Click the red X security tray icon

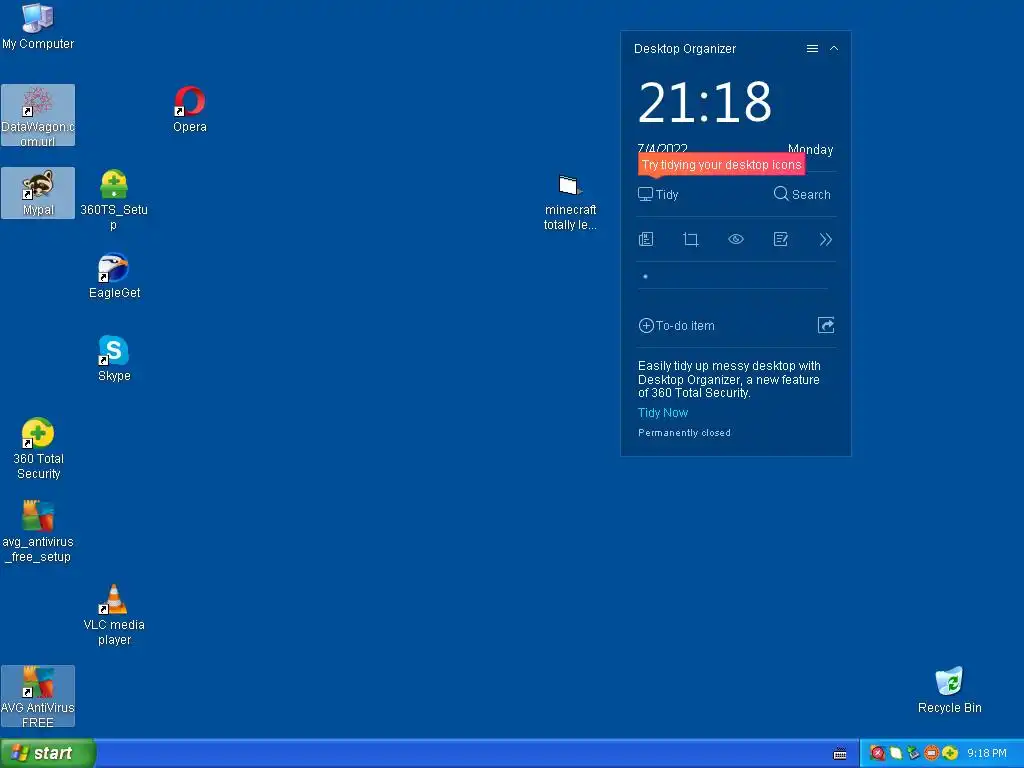point(878,753)
